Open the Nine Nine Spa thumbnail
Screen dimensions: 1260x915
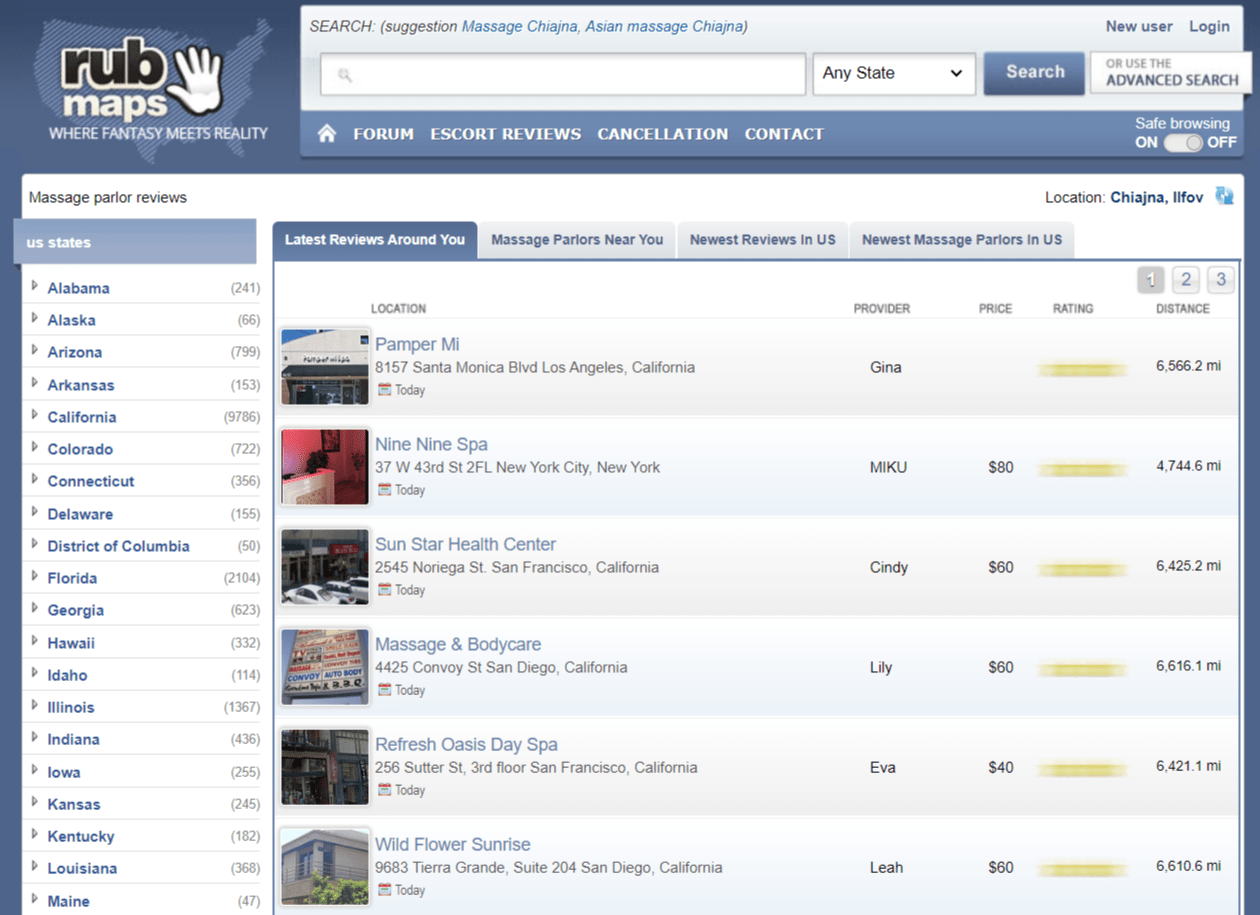tap(325, 467)
